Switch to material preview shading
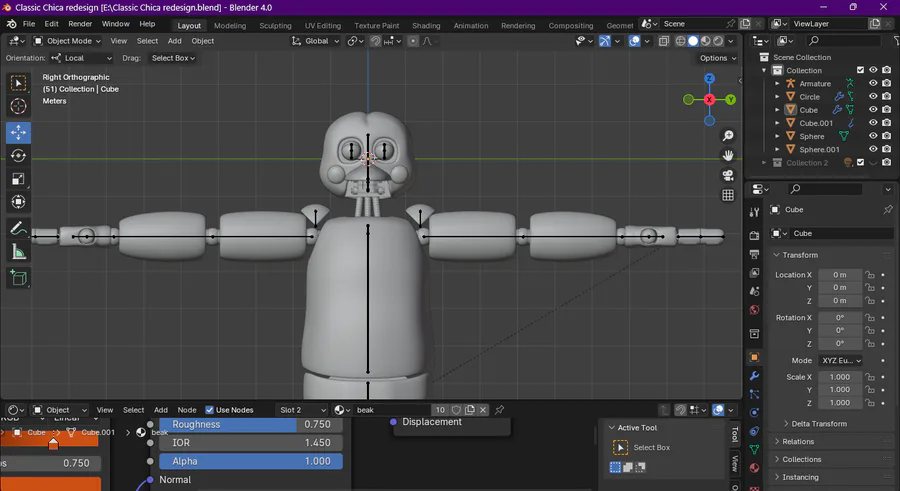This screenshot has width=900, height=491. pyautogui.click(x=705, y=41)
